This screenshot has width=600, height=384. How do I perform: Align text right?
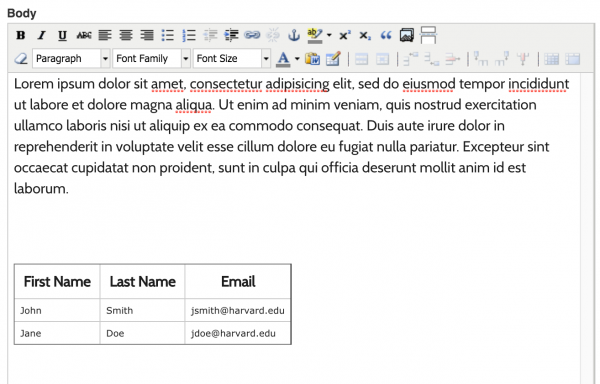(x=147, y=35)
